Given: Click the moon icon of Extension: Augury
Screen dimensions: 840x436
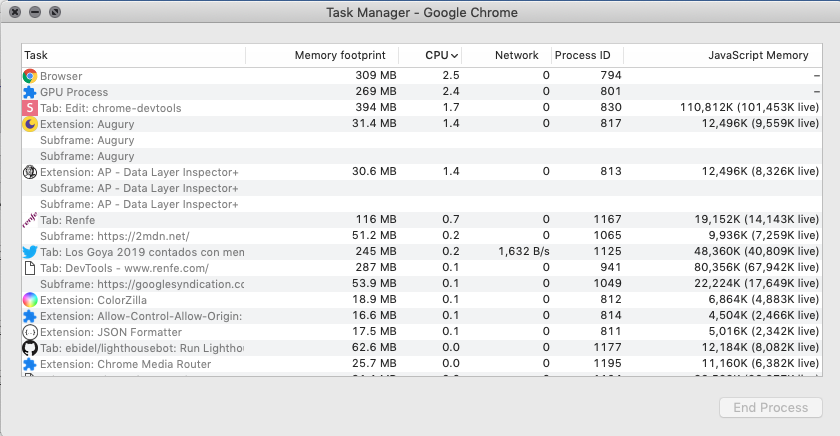Looking at the screenshot, I should coord(30,124).
